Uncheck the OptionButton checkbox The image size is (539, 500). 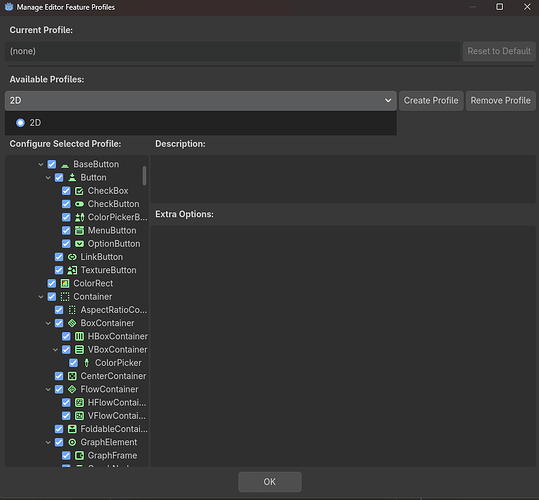(x=66, y=244)
